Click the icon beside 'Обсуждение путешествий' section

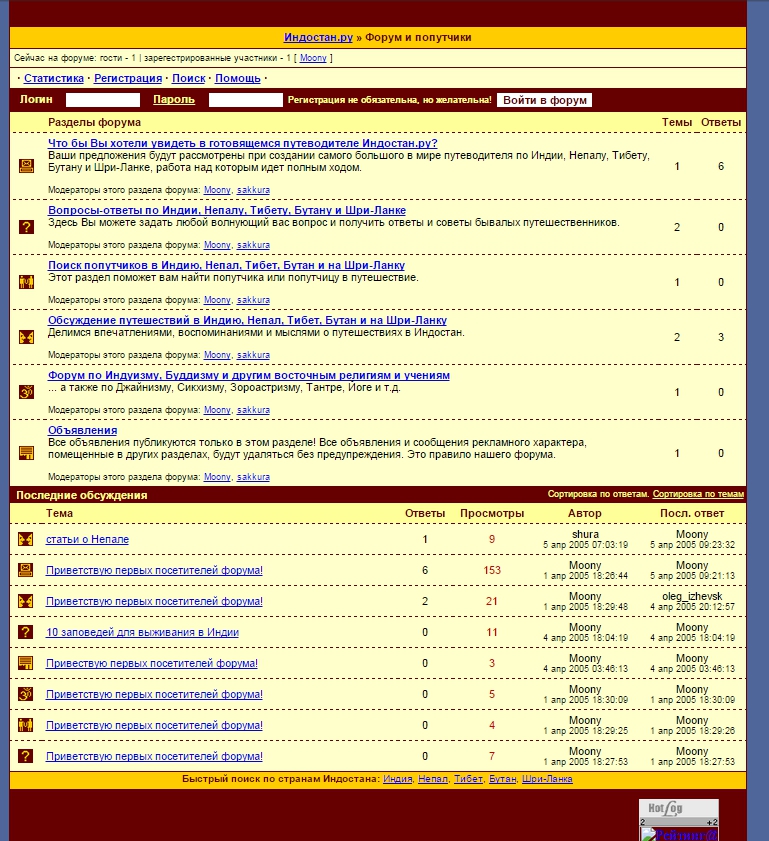26,337
